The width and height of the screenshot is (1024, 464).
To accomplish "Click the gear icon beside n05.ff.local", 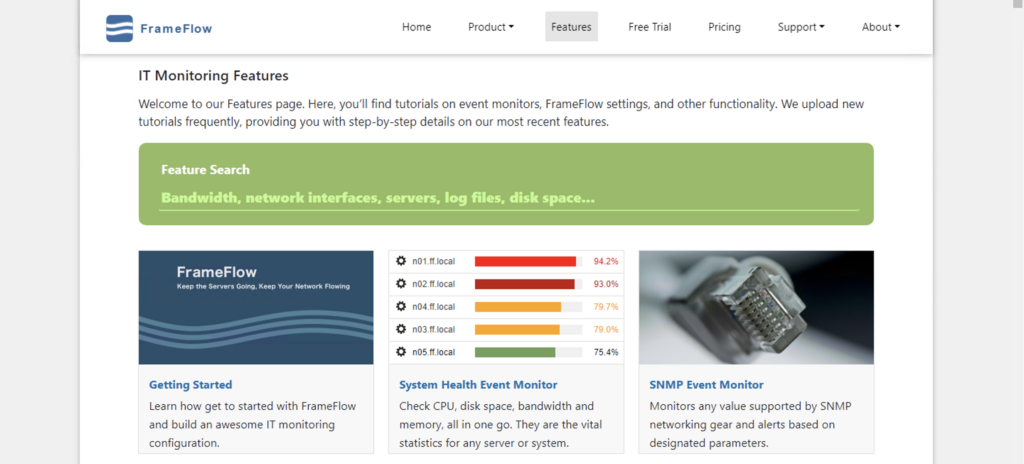I will pyautogui.click(x=401, y=352).
